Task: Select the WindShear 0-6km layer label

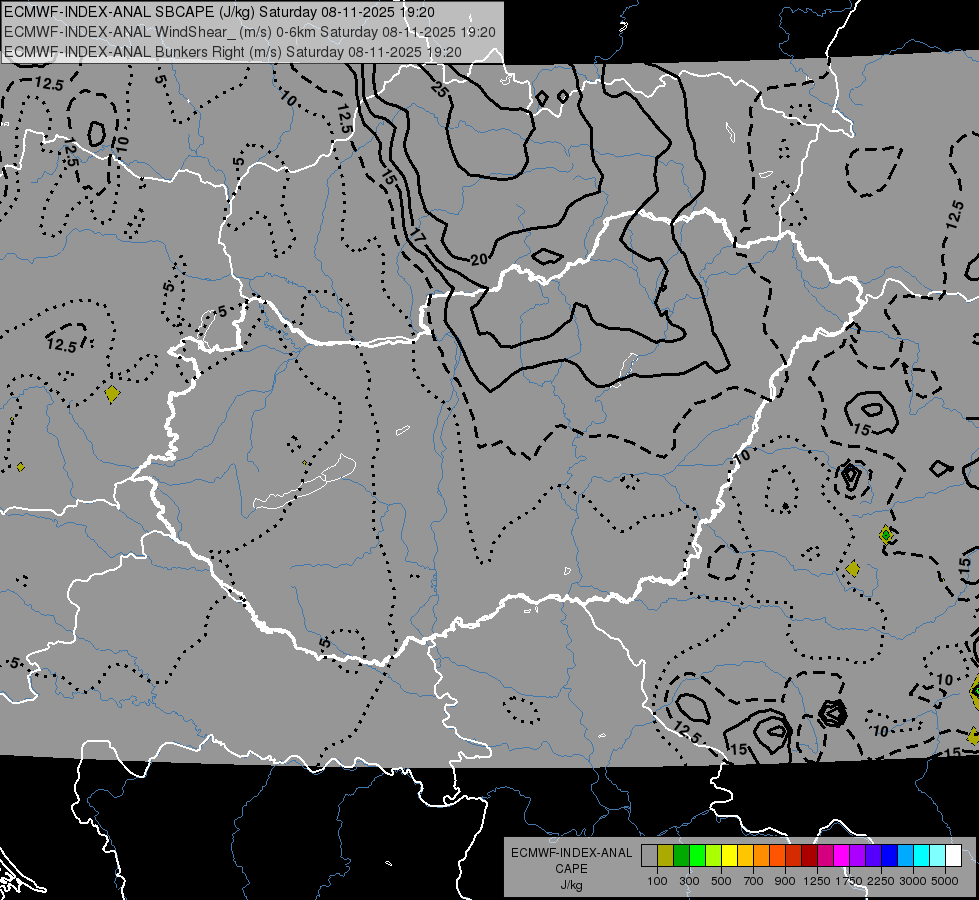Action: coord(250,32)
